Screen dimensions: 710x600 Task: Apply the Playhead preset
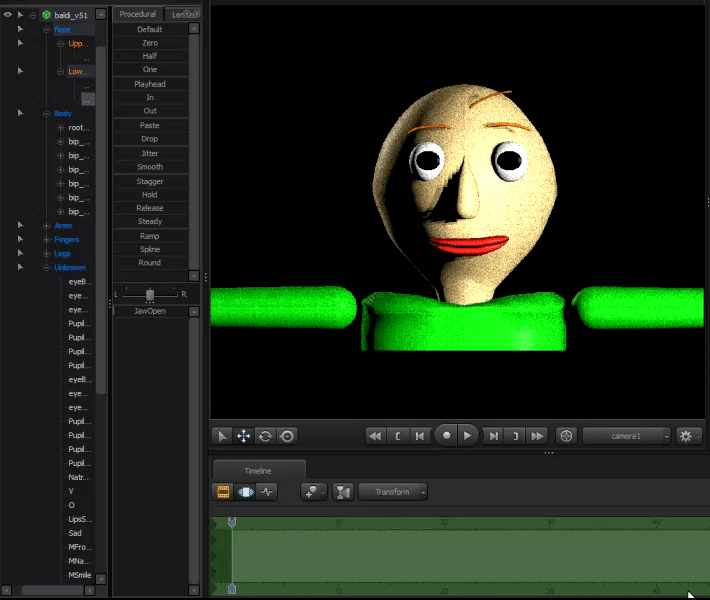(150, 84)
